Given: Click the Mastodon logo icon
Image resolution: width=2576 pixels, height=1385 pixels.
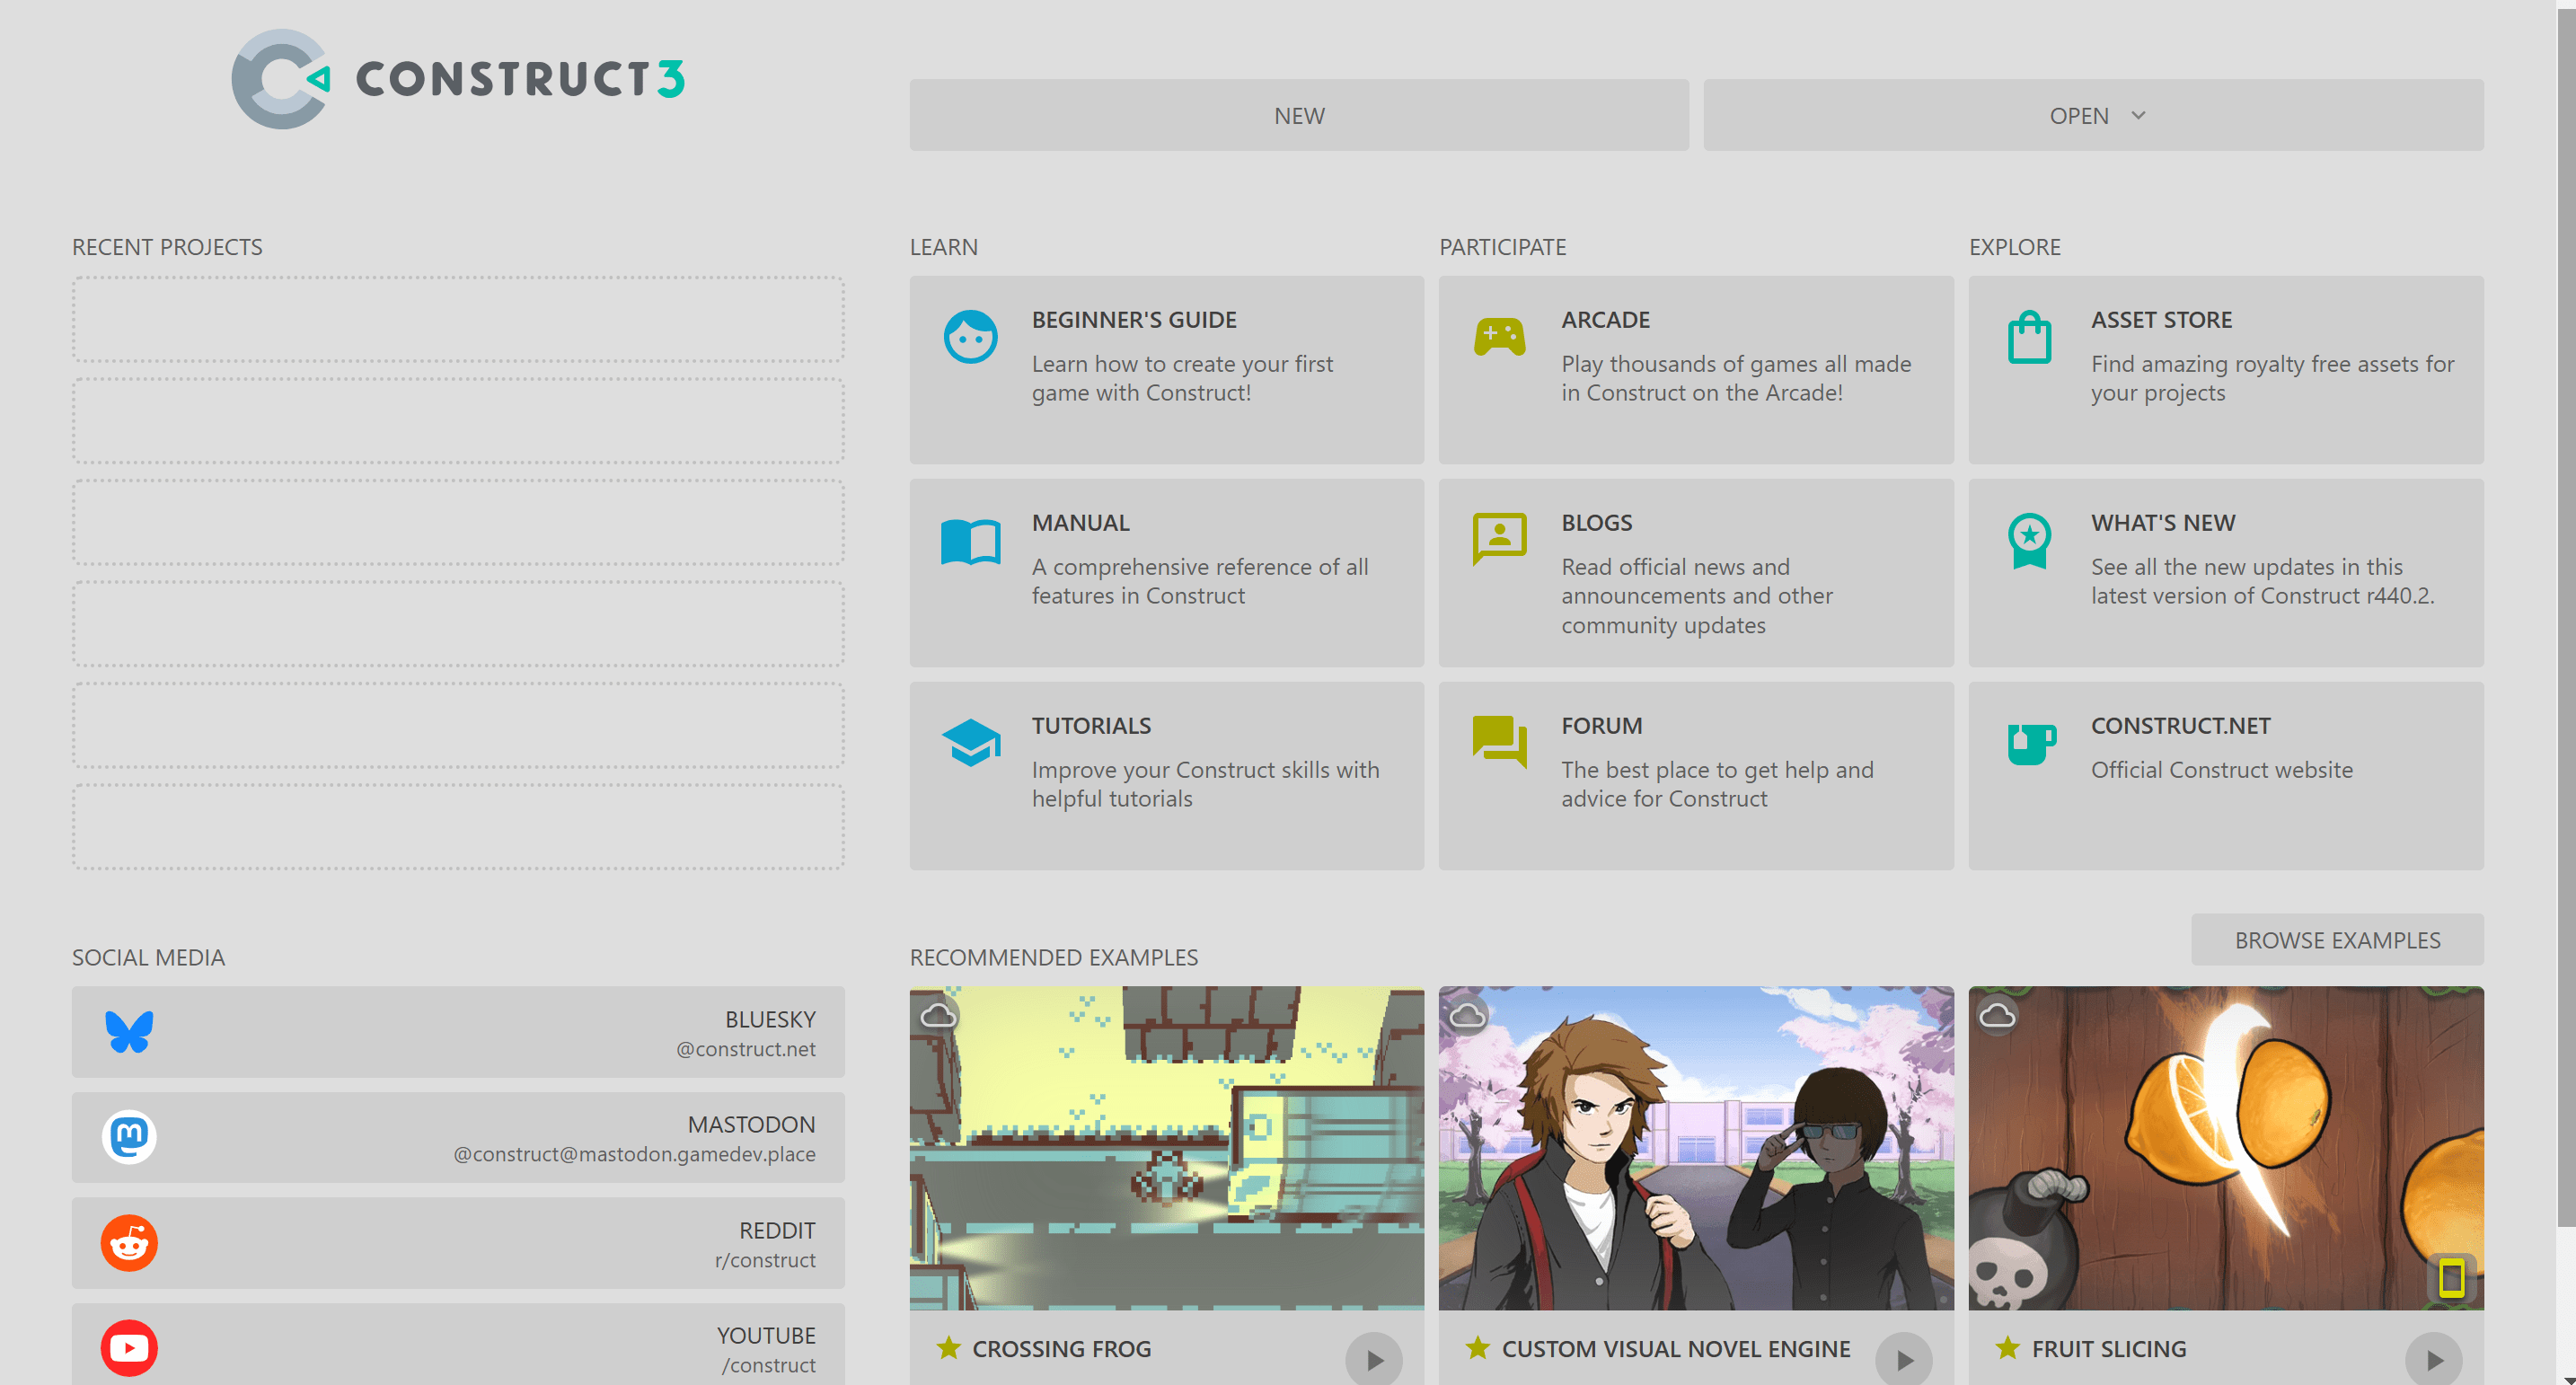Looking at the screenshot, I should point(129,1137).
